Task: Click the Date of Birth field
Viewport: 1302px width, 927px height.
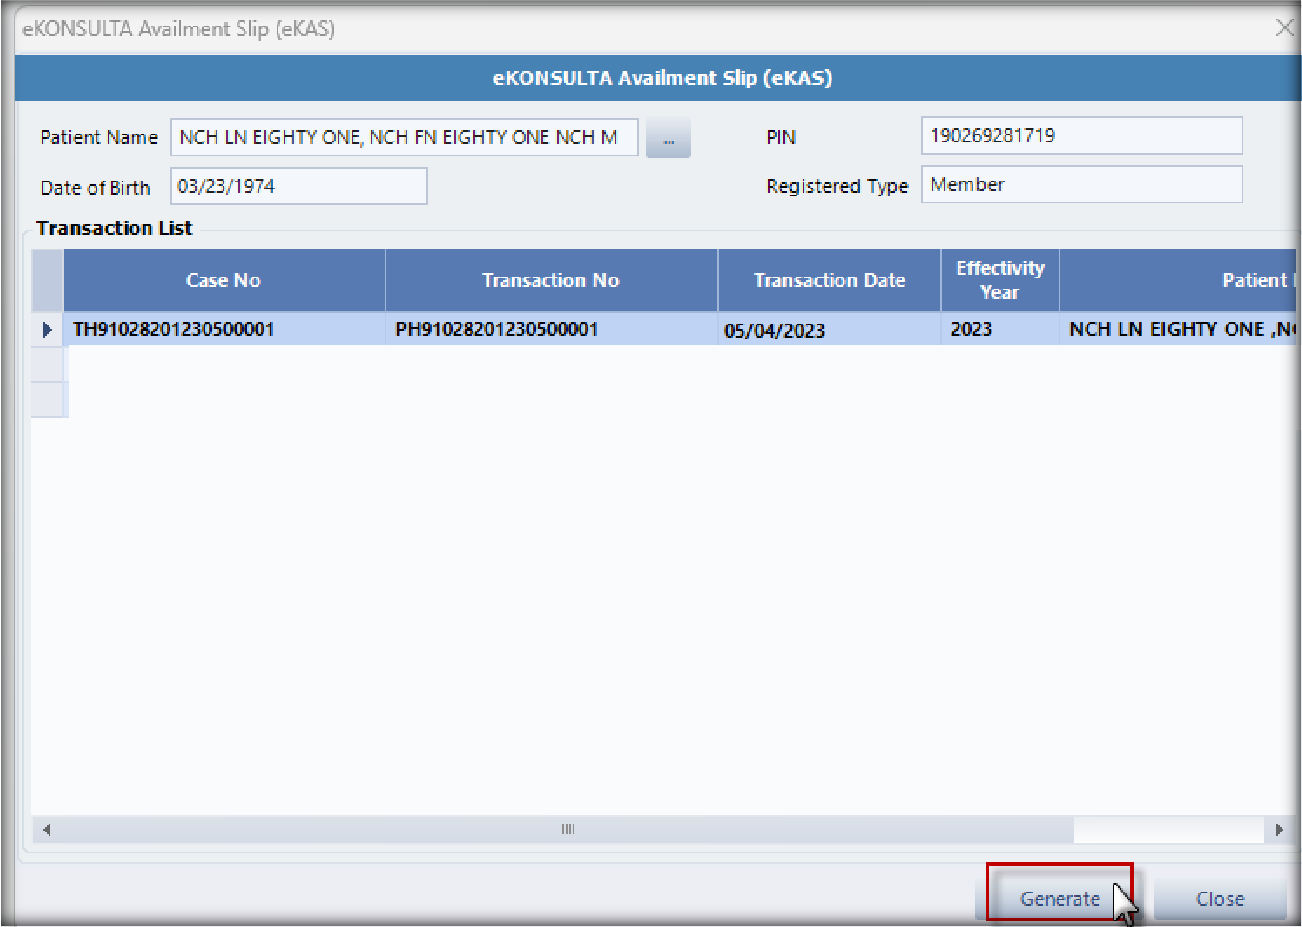Action: (298, 187)
